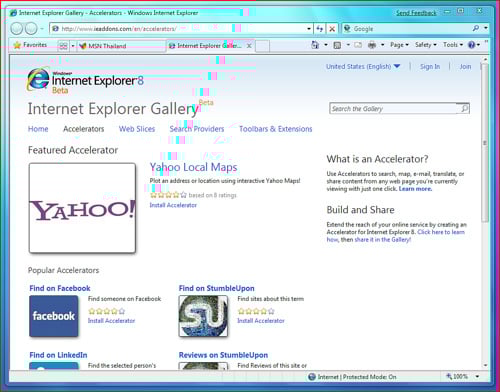The image size is (500, 392).
Task: Open the United States (English) language dropdown
Action: pos(363,67)
